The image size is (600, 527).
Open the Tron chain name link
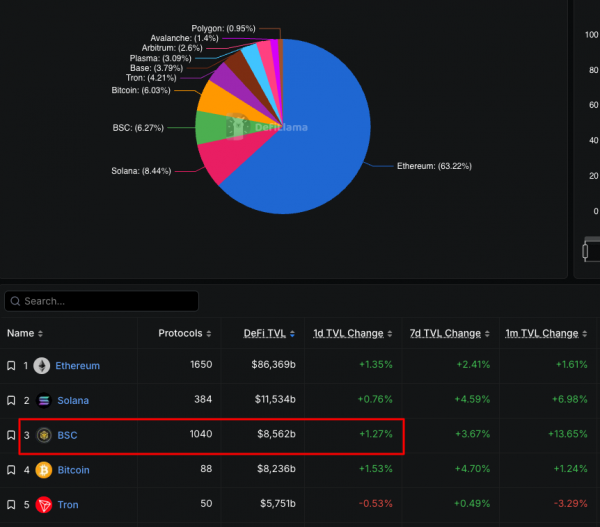coord(67,505)
